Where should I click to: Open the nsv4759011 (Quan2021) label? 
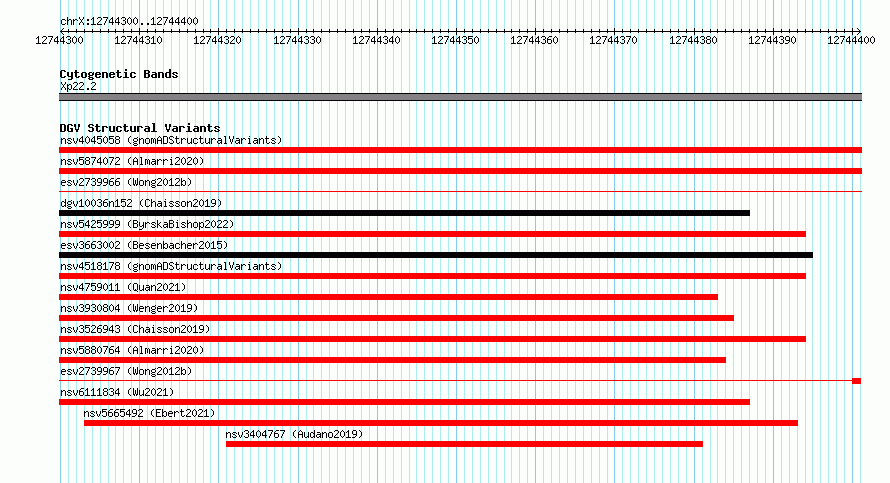coord(123,287)
